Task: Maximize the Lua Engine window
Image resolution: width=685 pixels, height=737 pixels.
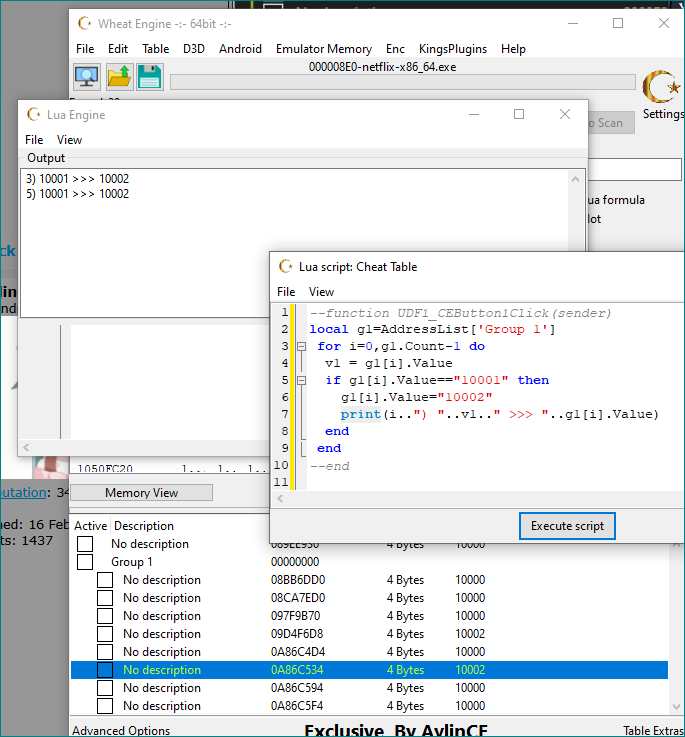Action: click(519, 115)
